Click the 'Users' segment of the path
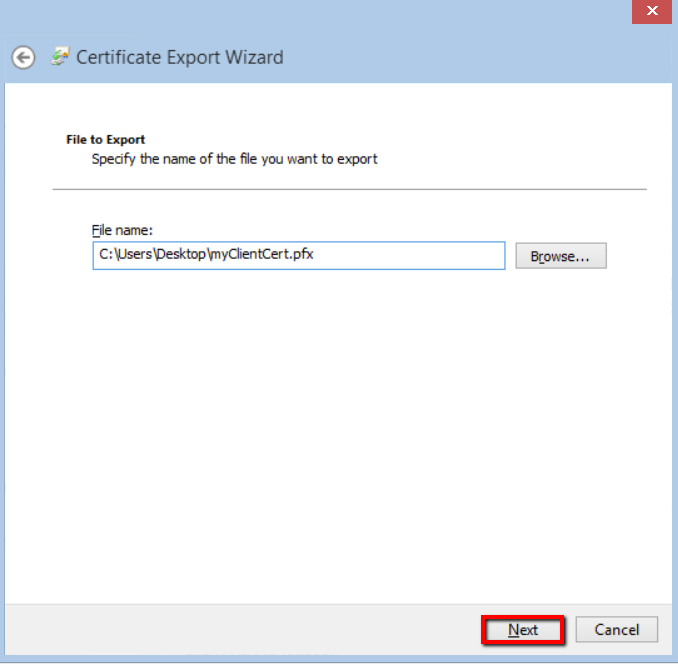Screen dimensions: 678x664 pyautogui.click(x=133, y=255)
